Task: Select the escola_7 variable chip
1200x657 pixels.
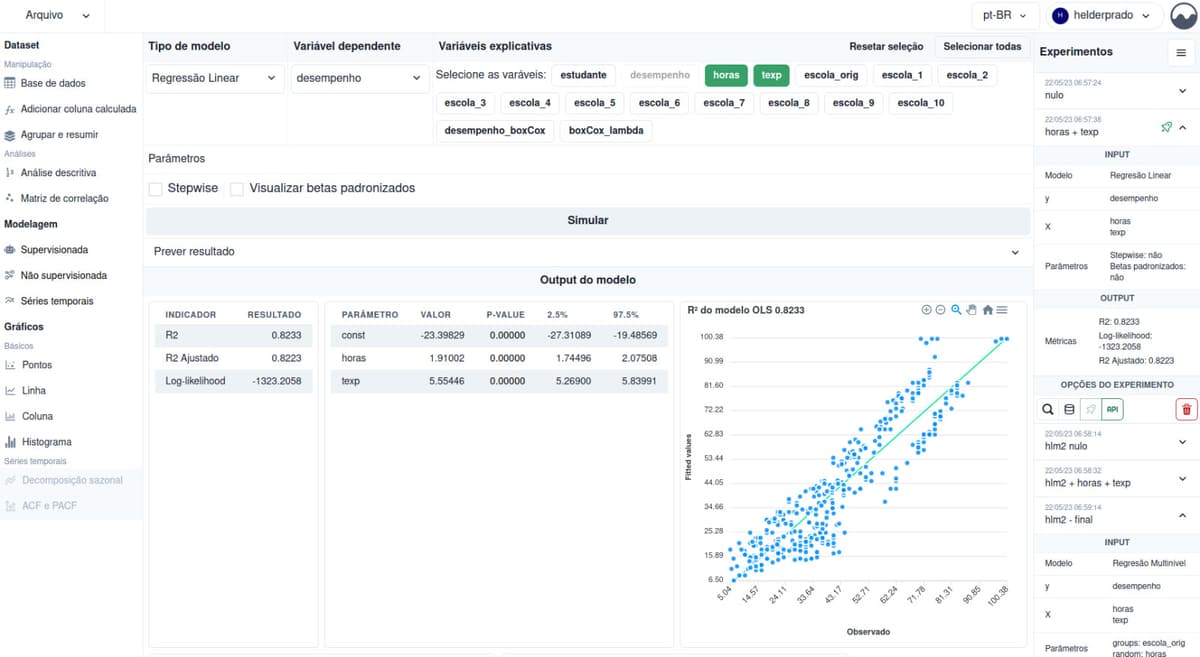Action: click(724, 102)
